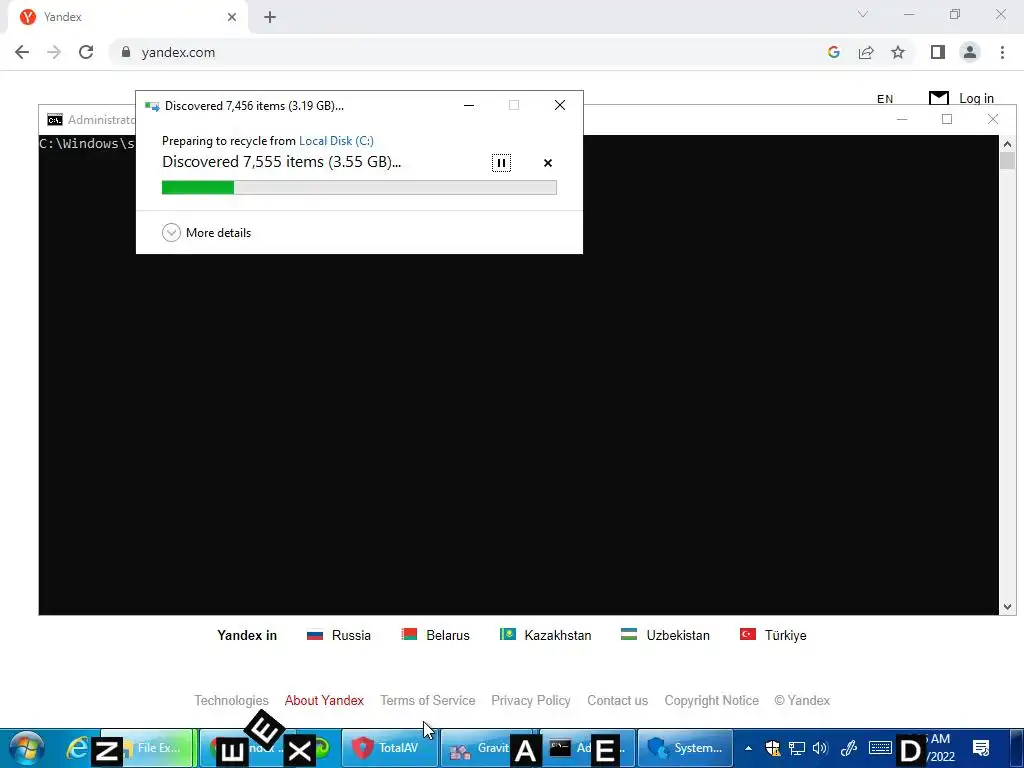Image resolution: width=1024 pixels, height=768 pixels.
Task: Show hidden tray icons arrow
Action: pos(748,748)
